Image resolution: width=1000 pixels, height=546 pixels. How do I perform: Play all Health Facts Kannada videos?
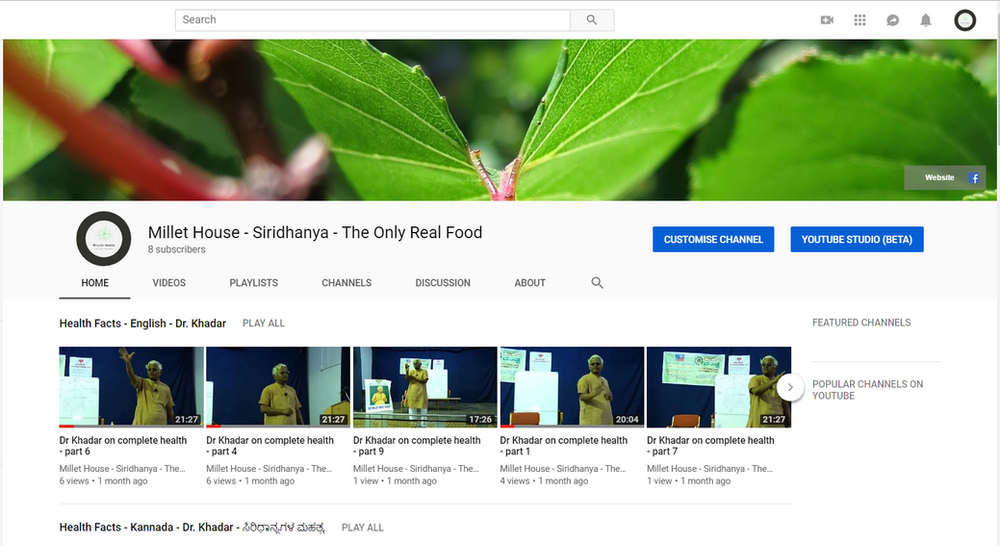click(x=362, y=528)
